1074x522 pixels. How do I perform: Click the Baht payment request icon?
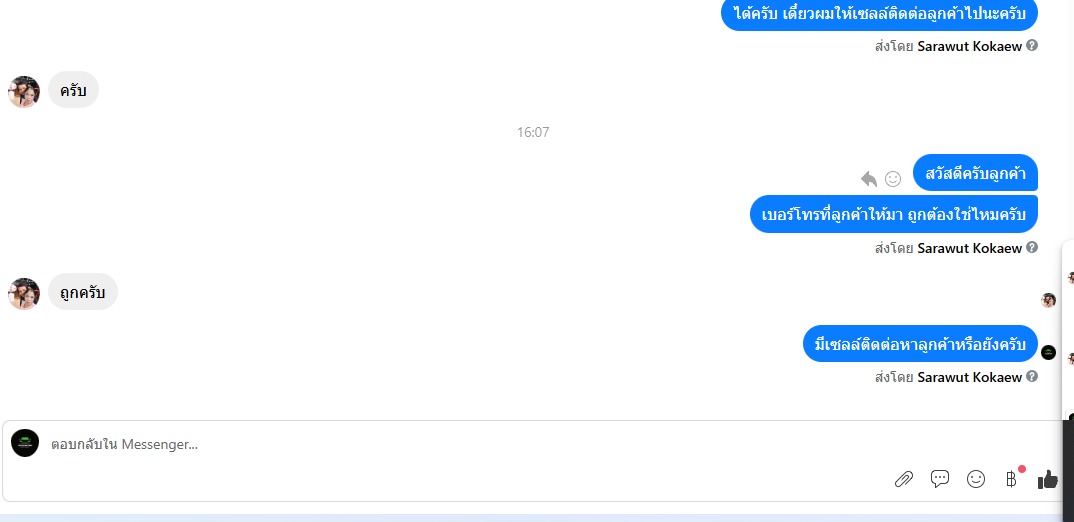pos(1011,479)
